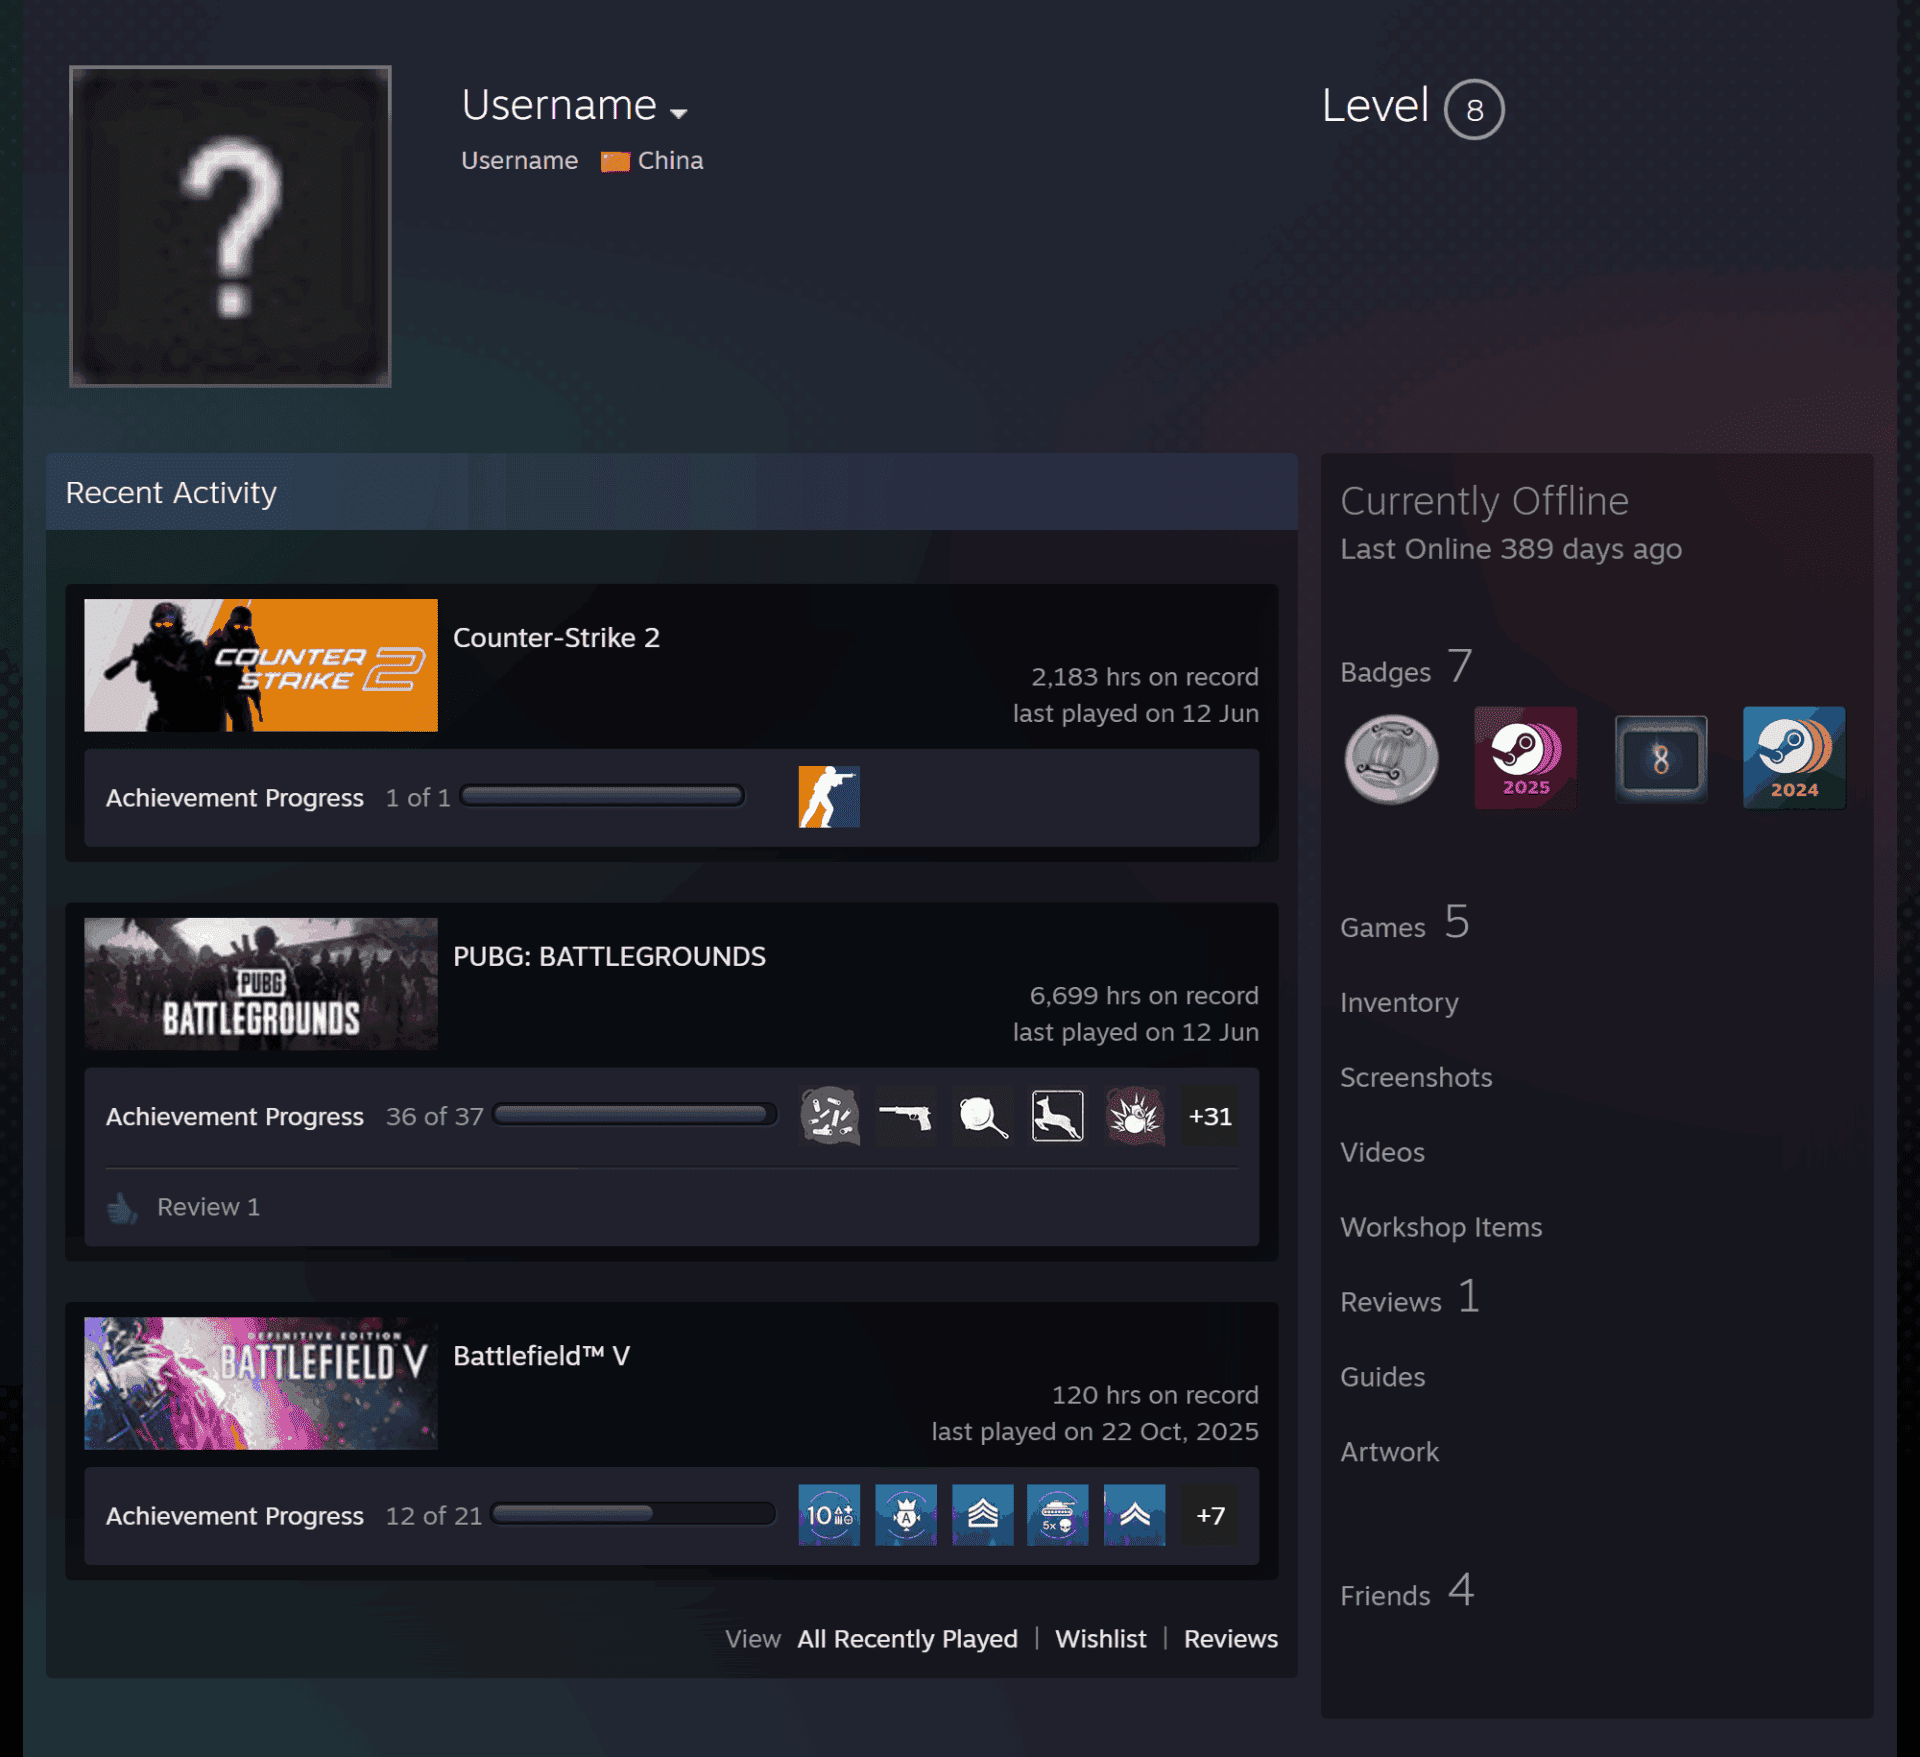The image size is (1920, 1757).
Task: Click the Battlefield V double chevron achievement icon
Action: [x=1134, y=1515]
